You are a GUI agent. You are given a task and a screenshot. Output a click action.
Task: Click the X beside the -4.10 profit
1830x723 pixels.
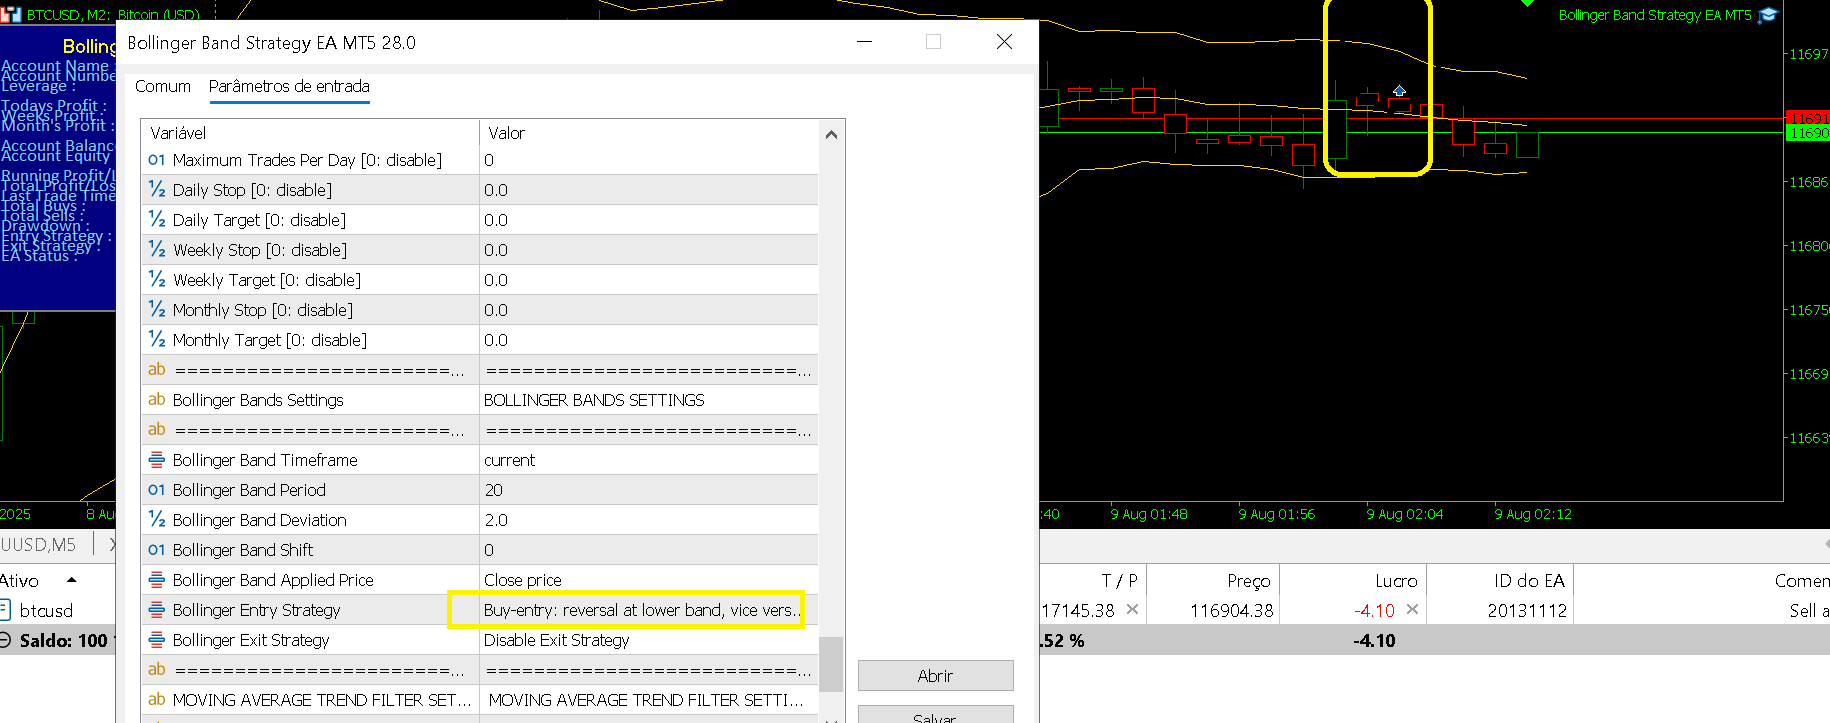1412,609
